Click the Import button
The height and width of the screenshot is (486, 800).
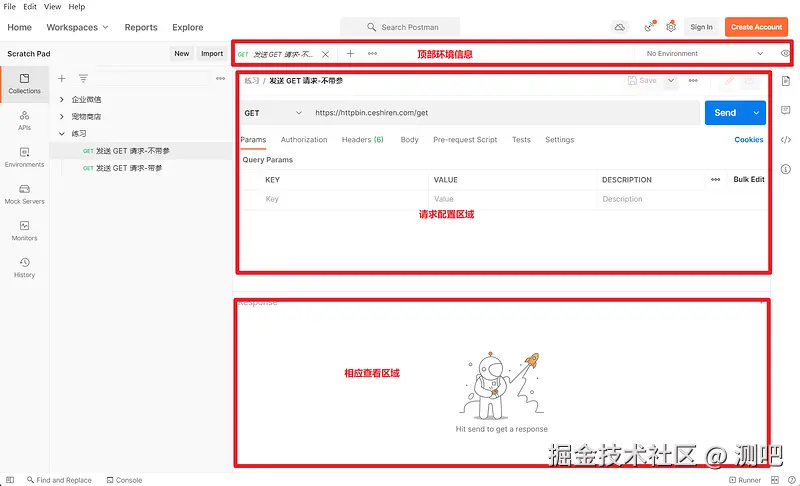[x=212, y=54]
